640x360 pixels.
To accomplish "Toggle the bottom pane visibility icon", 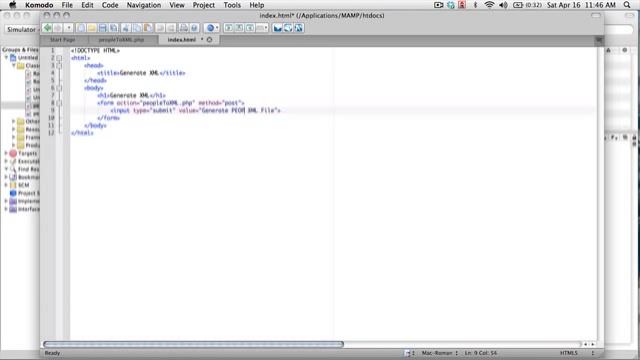I will [x=239, y=28].
